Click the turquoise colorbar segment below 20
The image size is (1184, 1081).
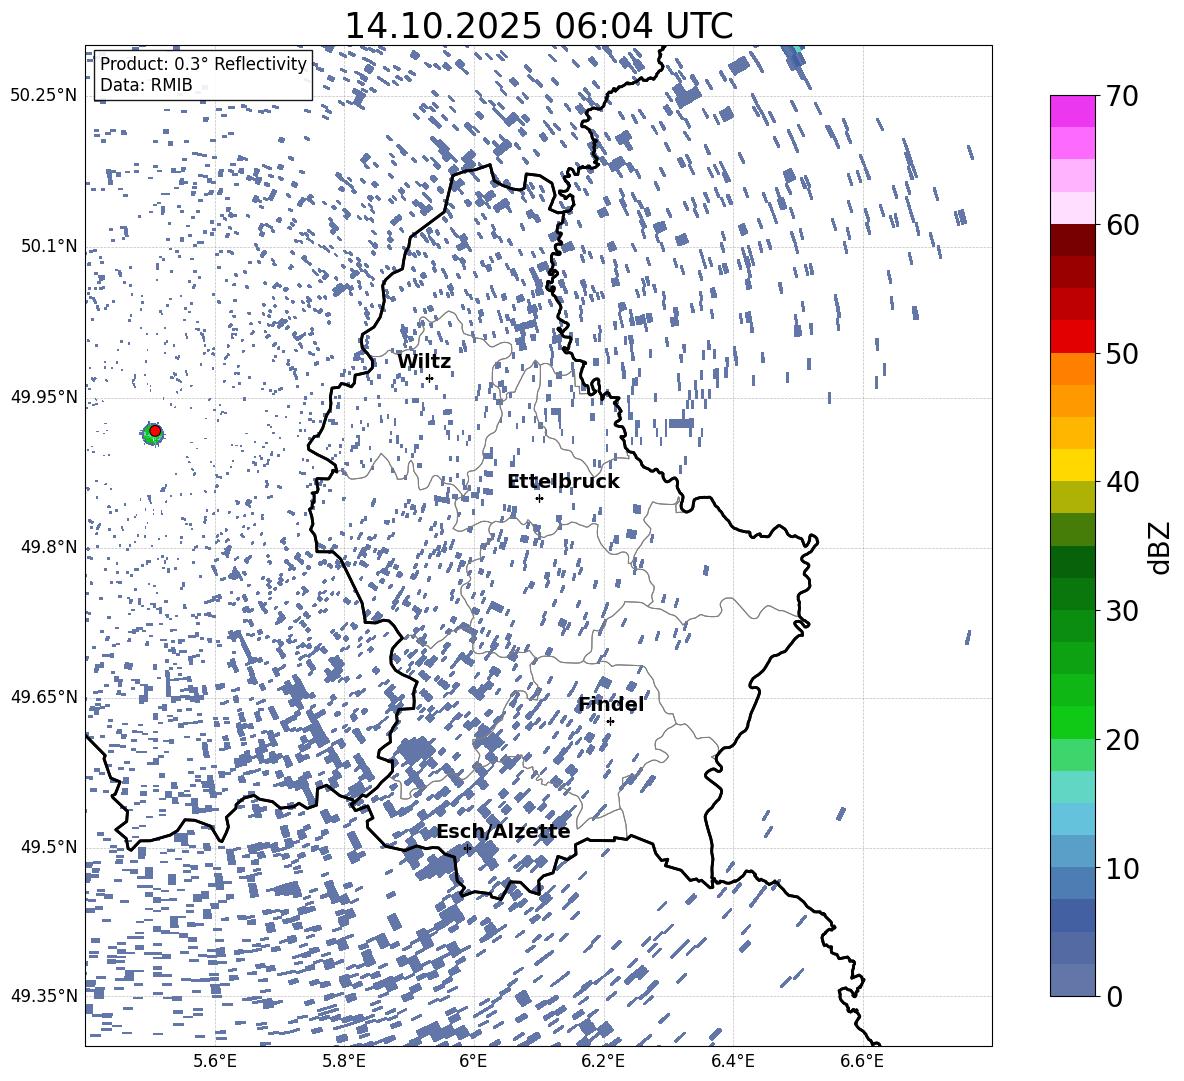(1072, 787)
